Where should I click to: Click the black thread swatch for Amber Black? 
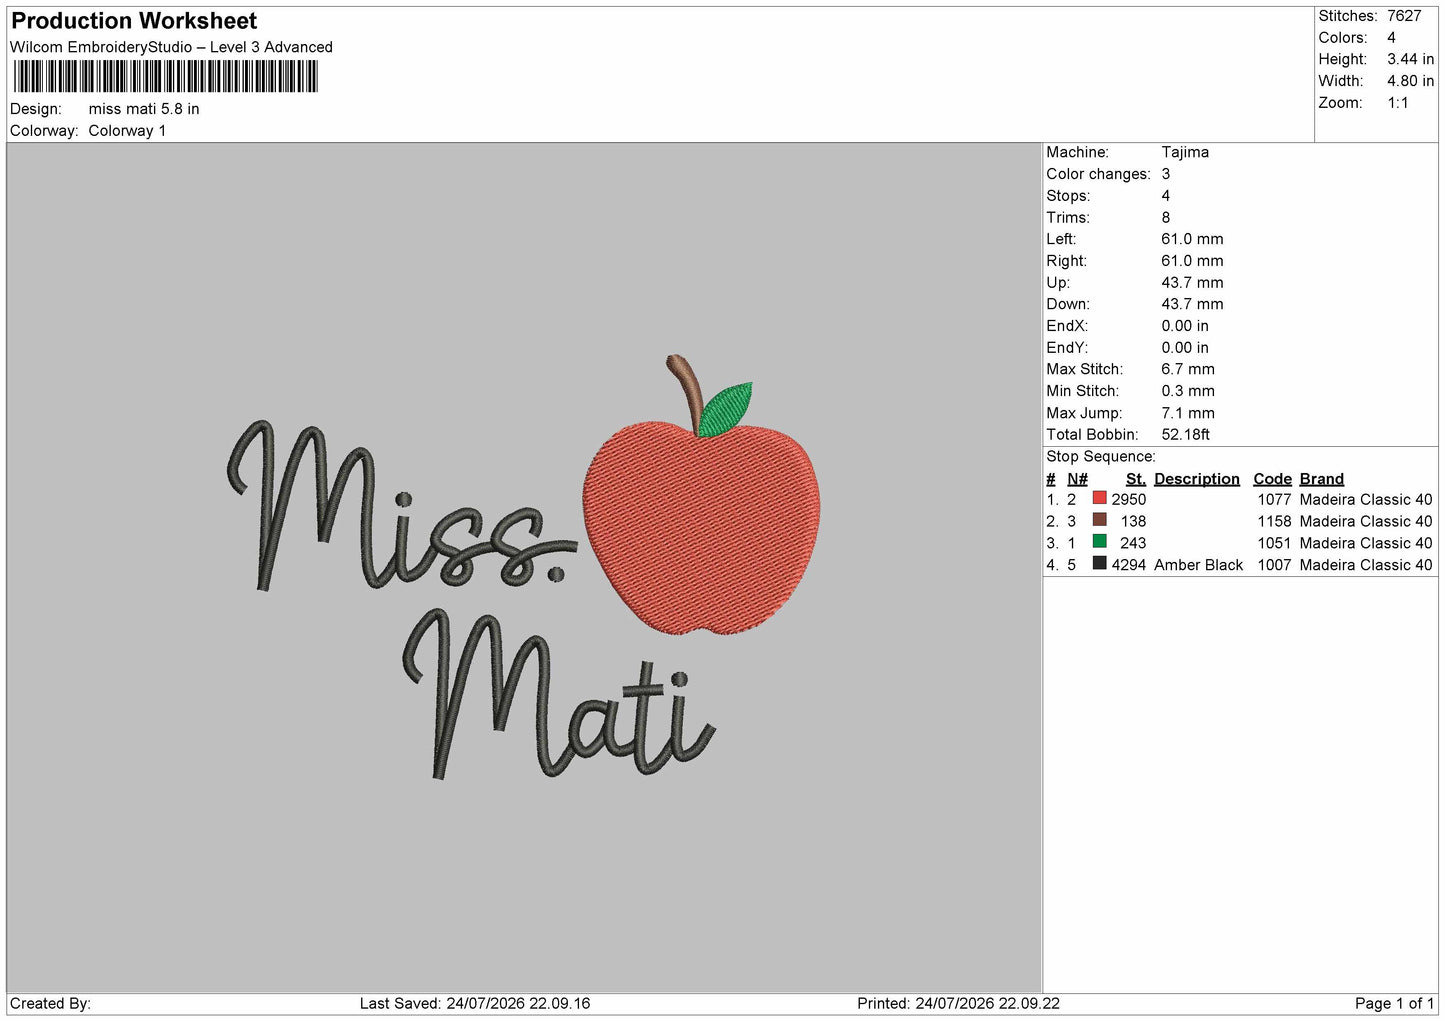coord(1099,564)
